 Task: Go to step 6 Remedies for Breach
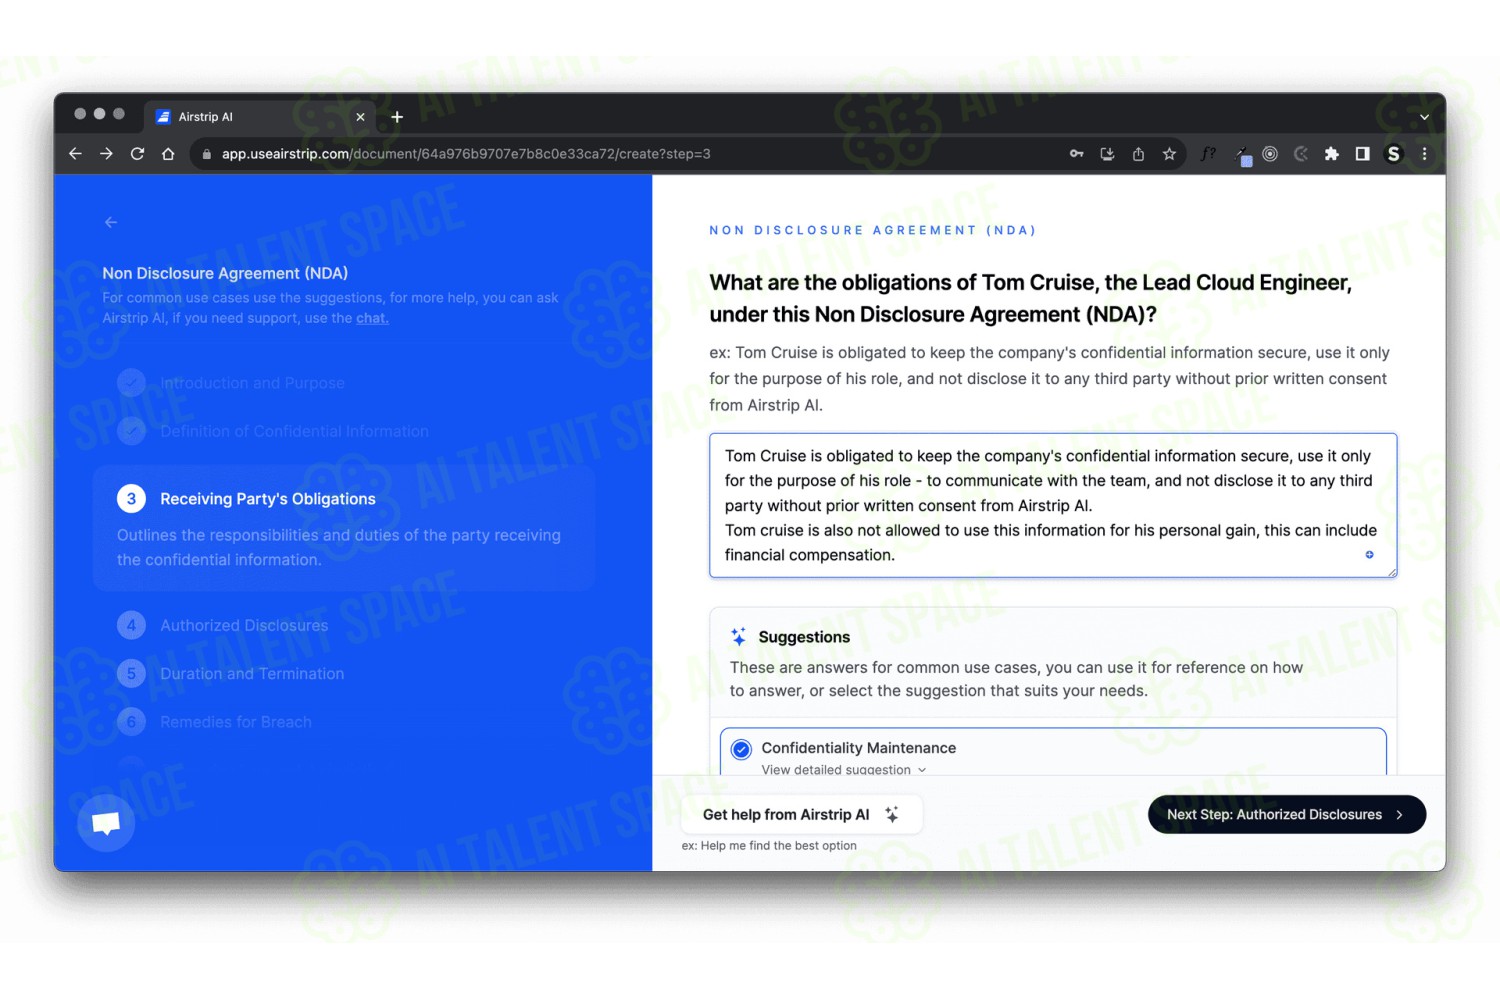(215, 721)
